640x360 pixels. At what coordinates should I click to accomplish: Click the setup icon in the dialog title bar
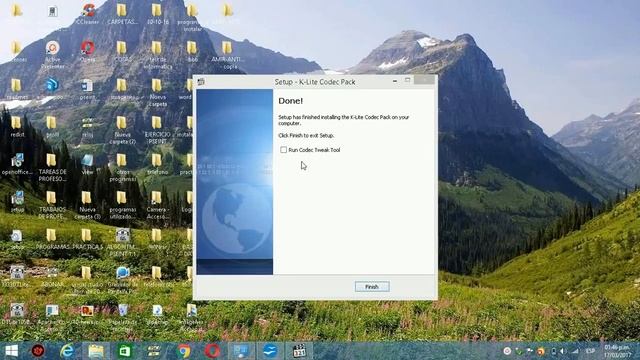pyautogui.click(x=201, y=82)
